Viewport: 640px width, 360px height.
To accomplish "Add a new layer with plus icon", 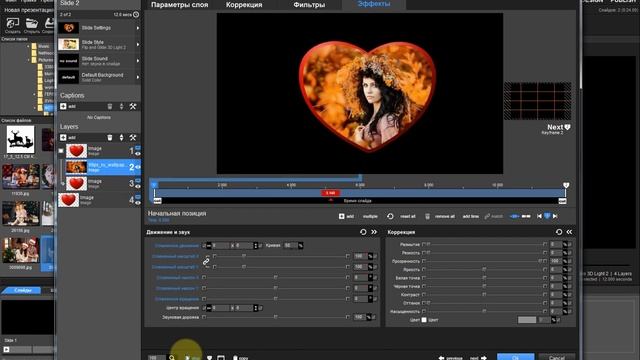I will tap(63, 138).
